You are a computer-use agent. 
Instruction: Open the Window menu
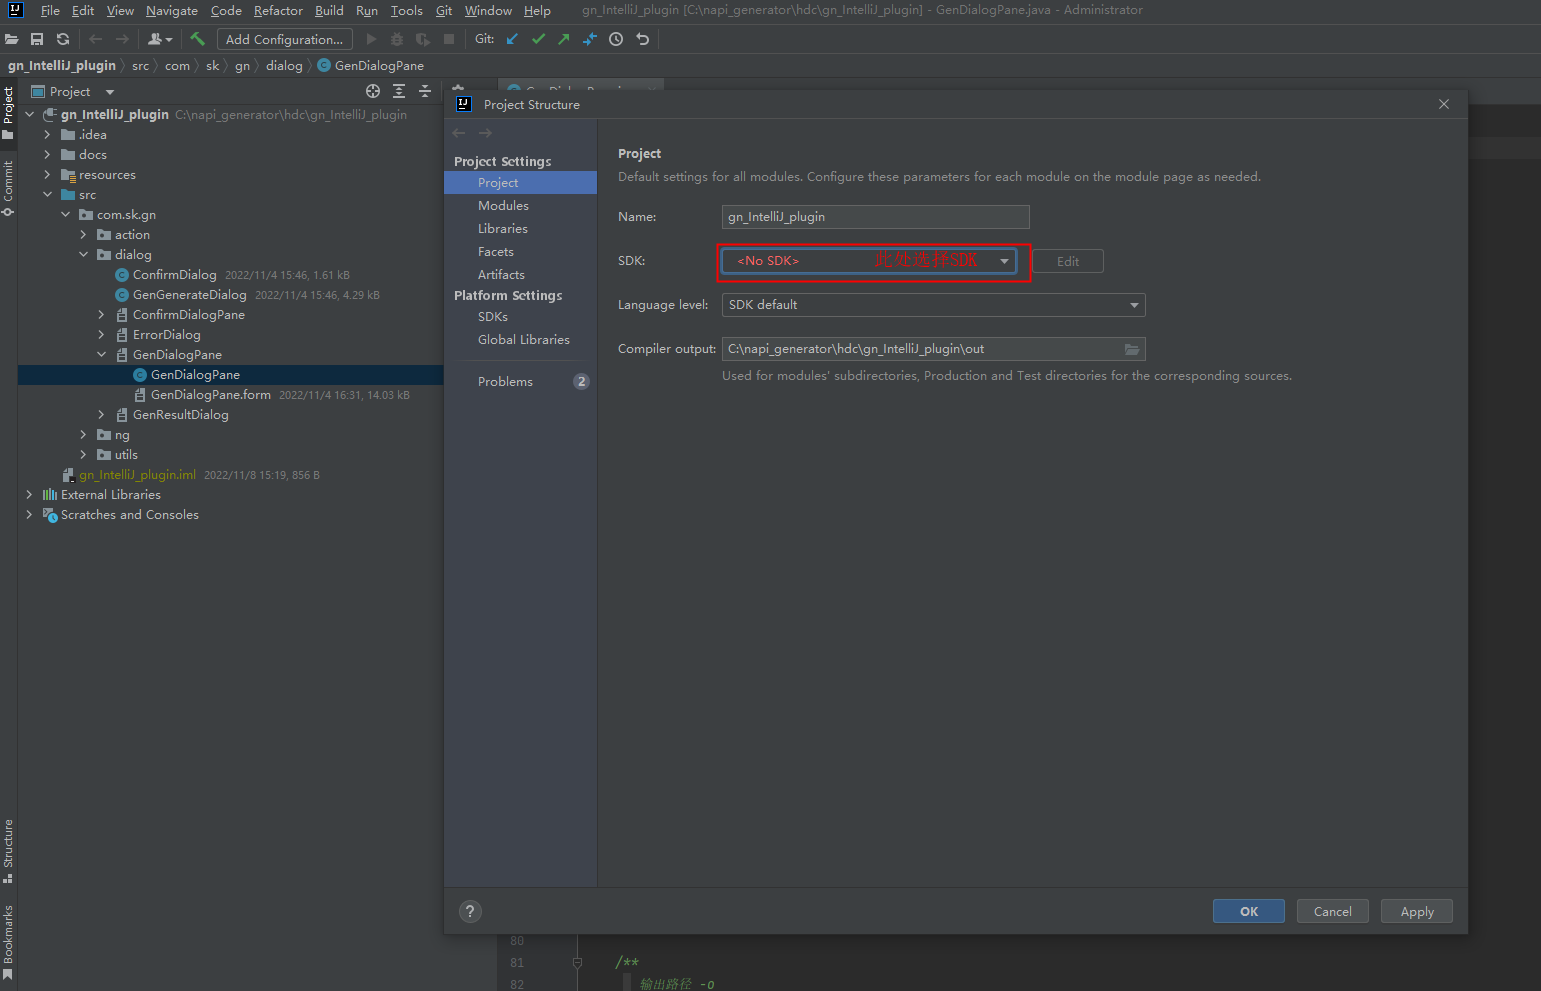tap(488, 10)
